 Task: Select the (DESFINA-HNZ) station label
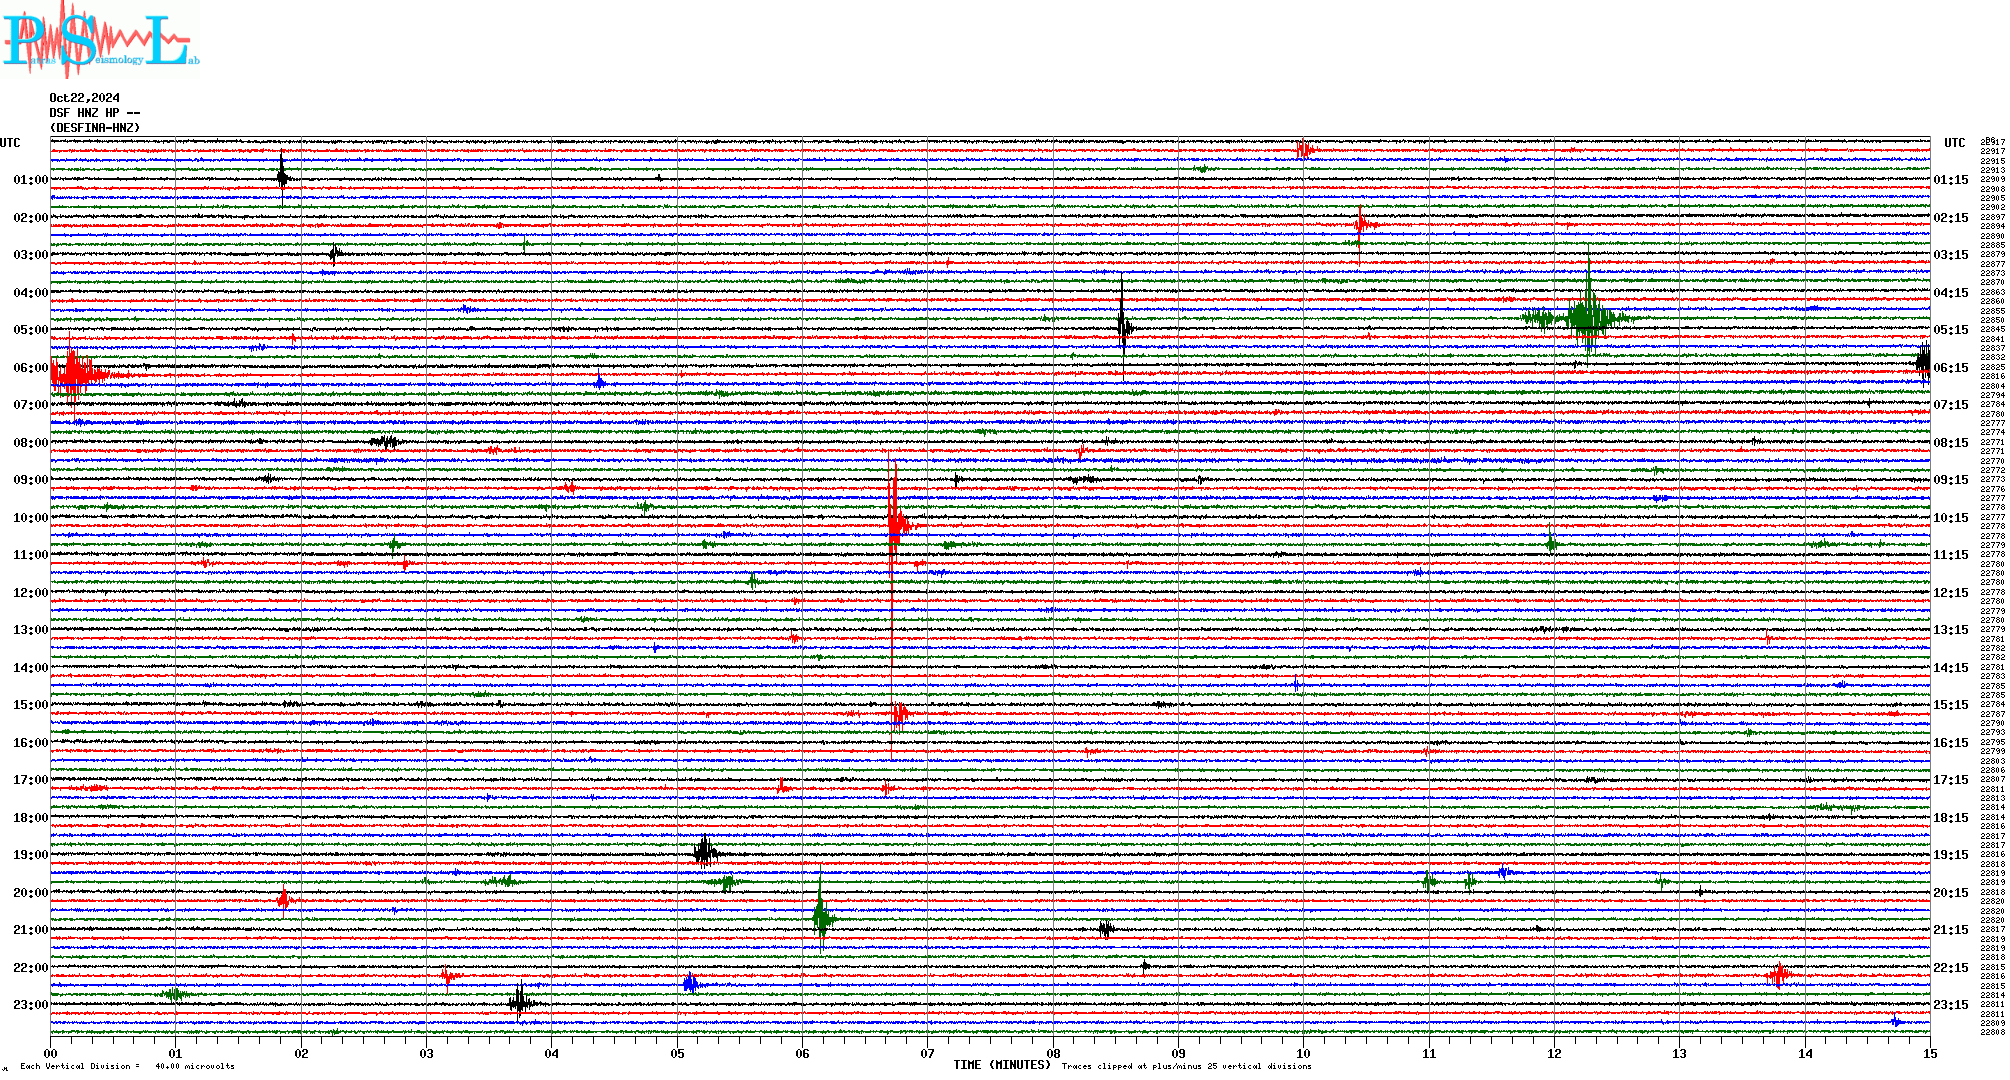tap(95, 128)
